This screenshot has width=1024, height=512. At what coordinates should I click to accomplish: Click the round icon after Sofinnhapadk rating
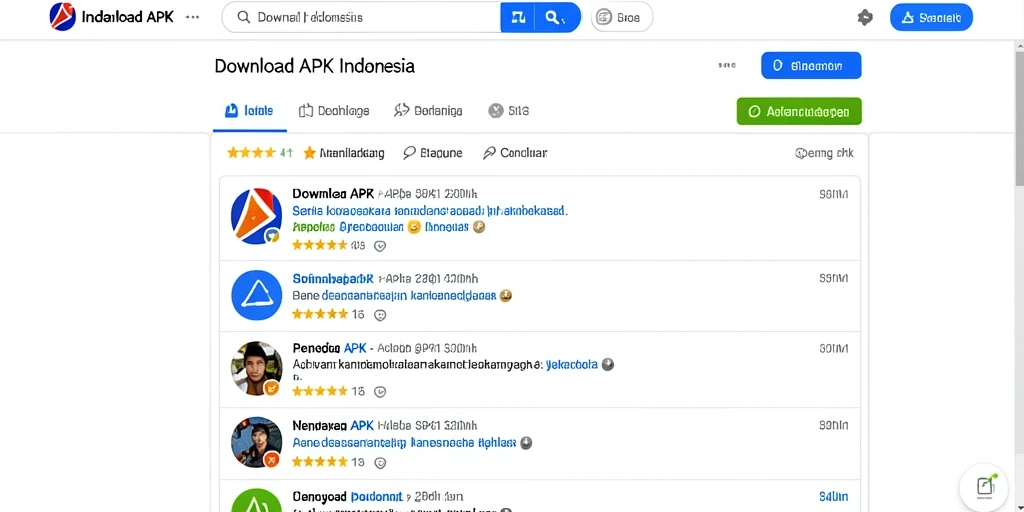click(x=380, y=315)
